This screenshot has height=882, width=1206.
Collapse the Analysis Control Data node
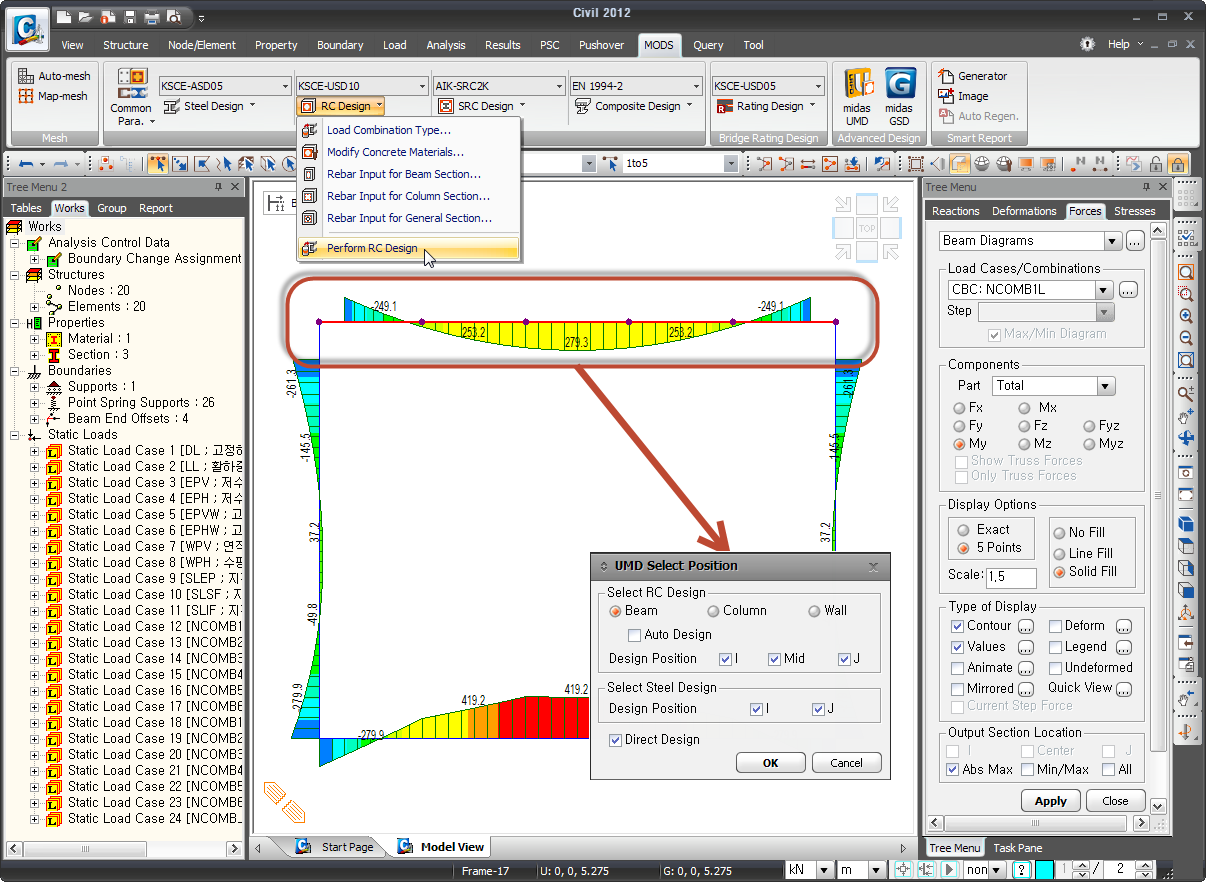(x=15, y=243)
